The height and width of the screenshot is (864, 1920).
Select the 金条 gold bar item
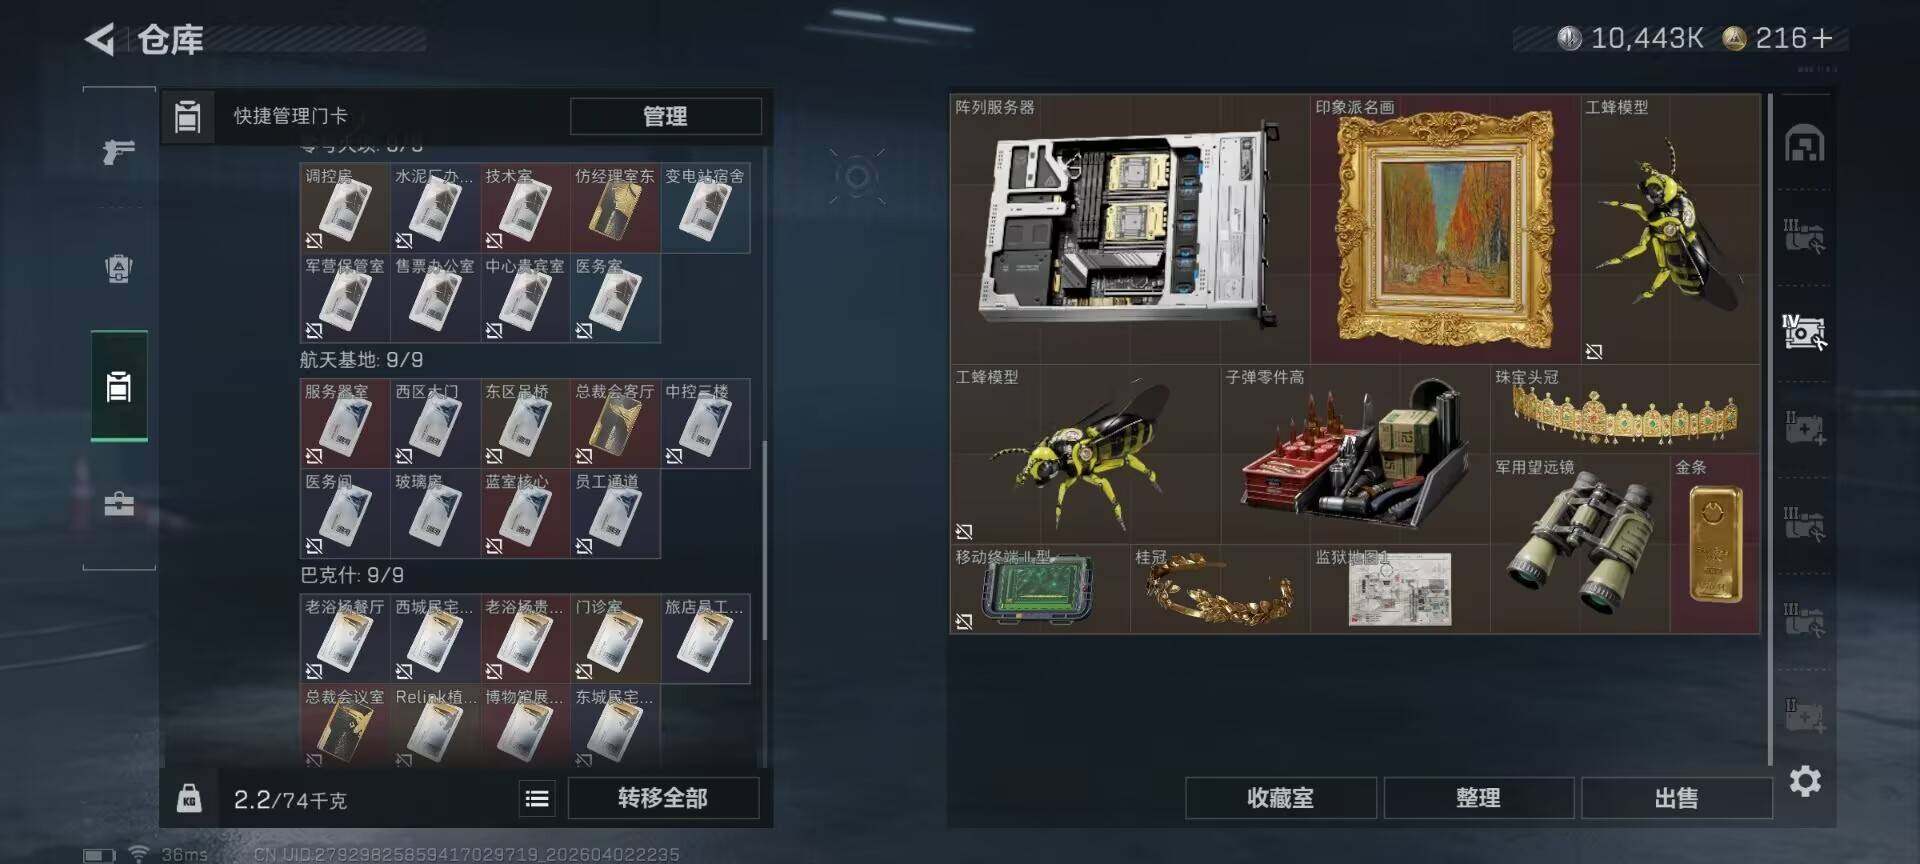tap(1715, 543)
